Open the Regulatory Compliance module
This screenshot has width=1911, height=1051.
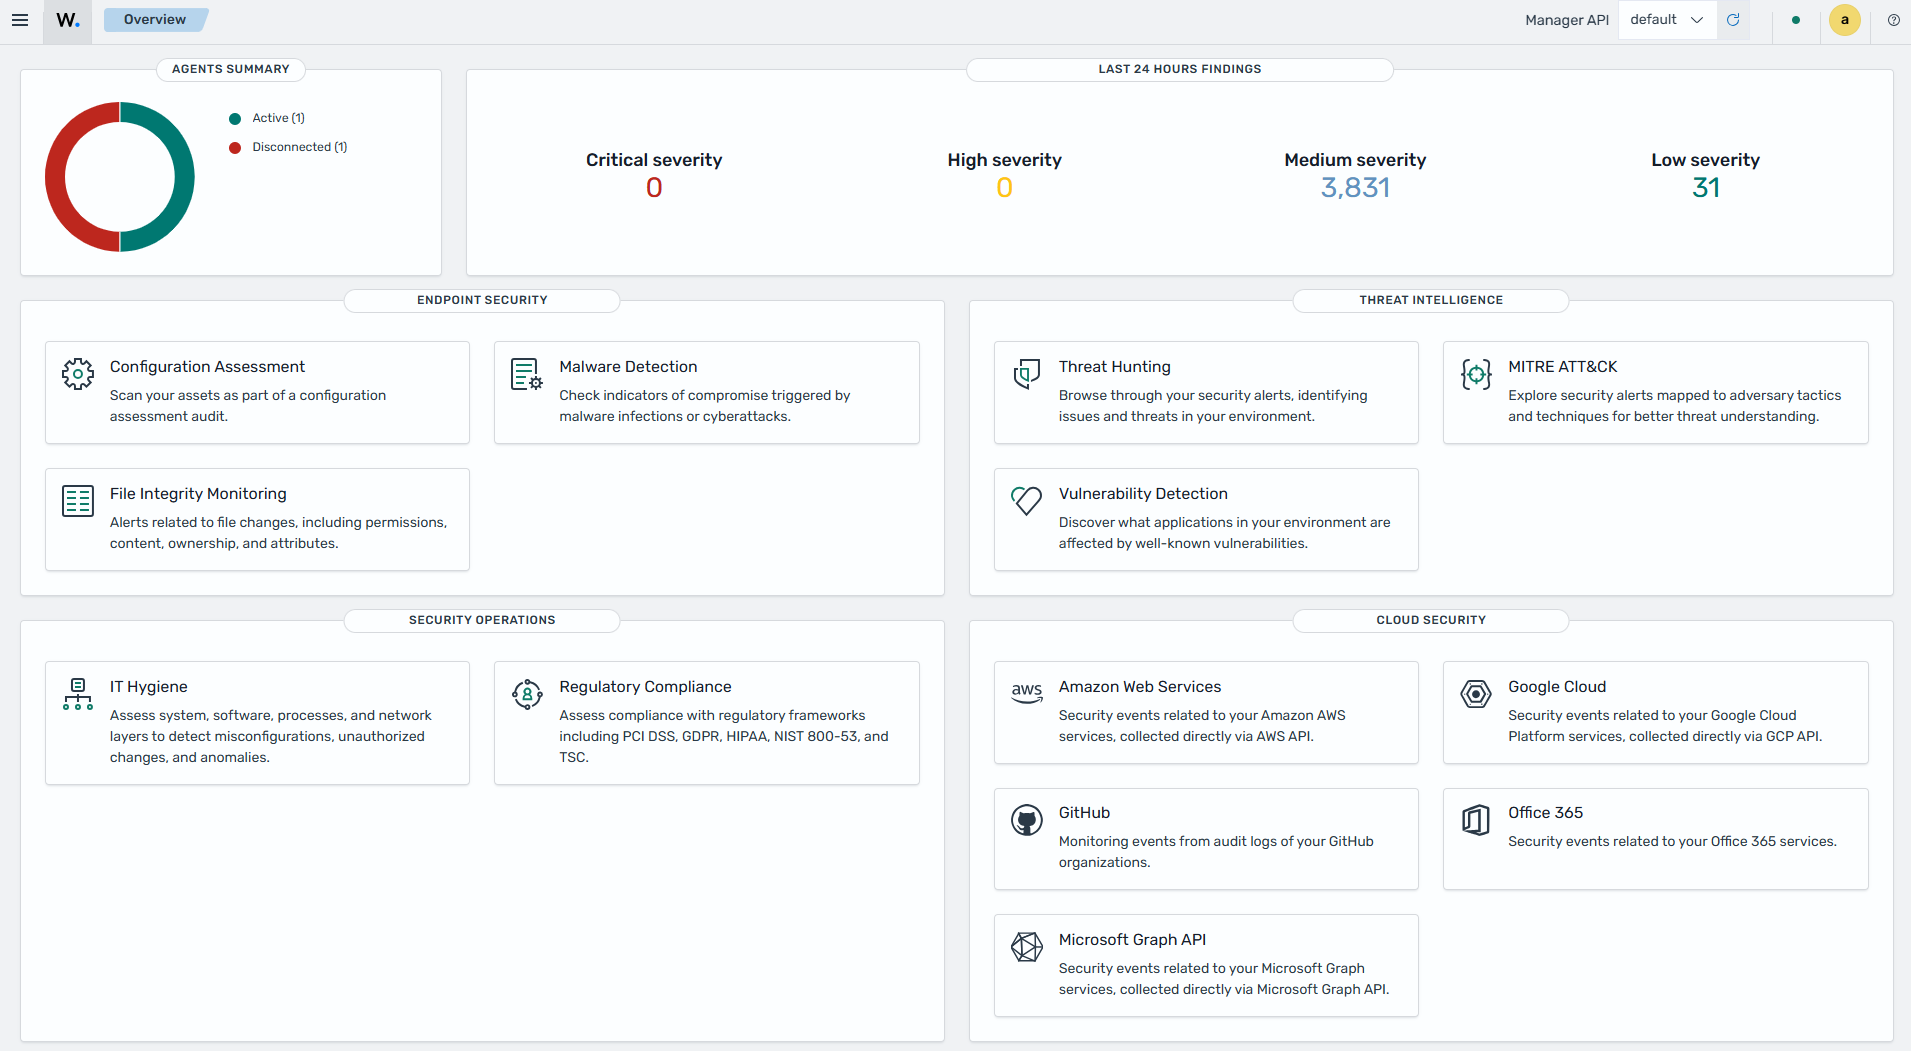point(707,723)
